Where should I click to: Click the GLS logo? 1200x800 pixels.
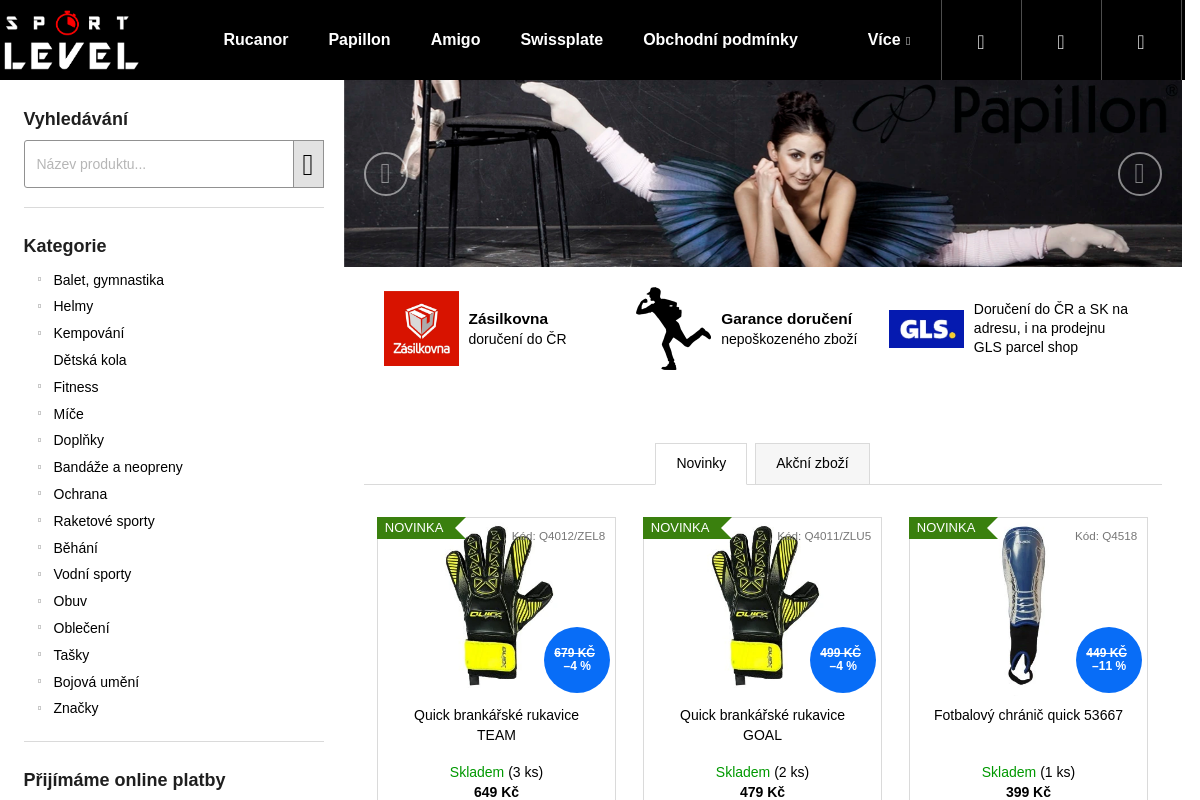coord(926,328)
